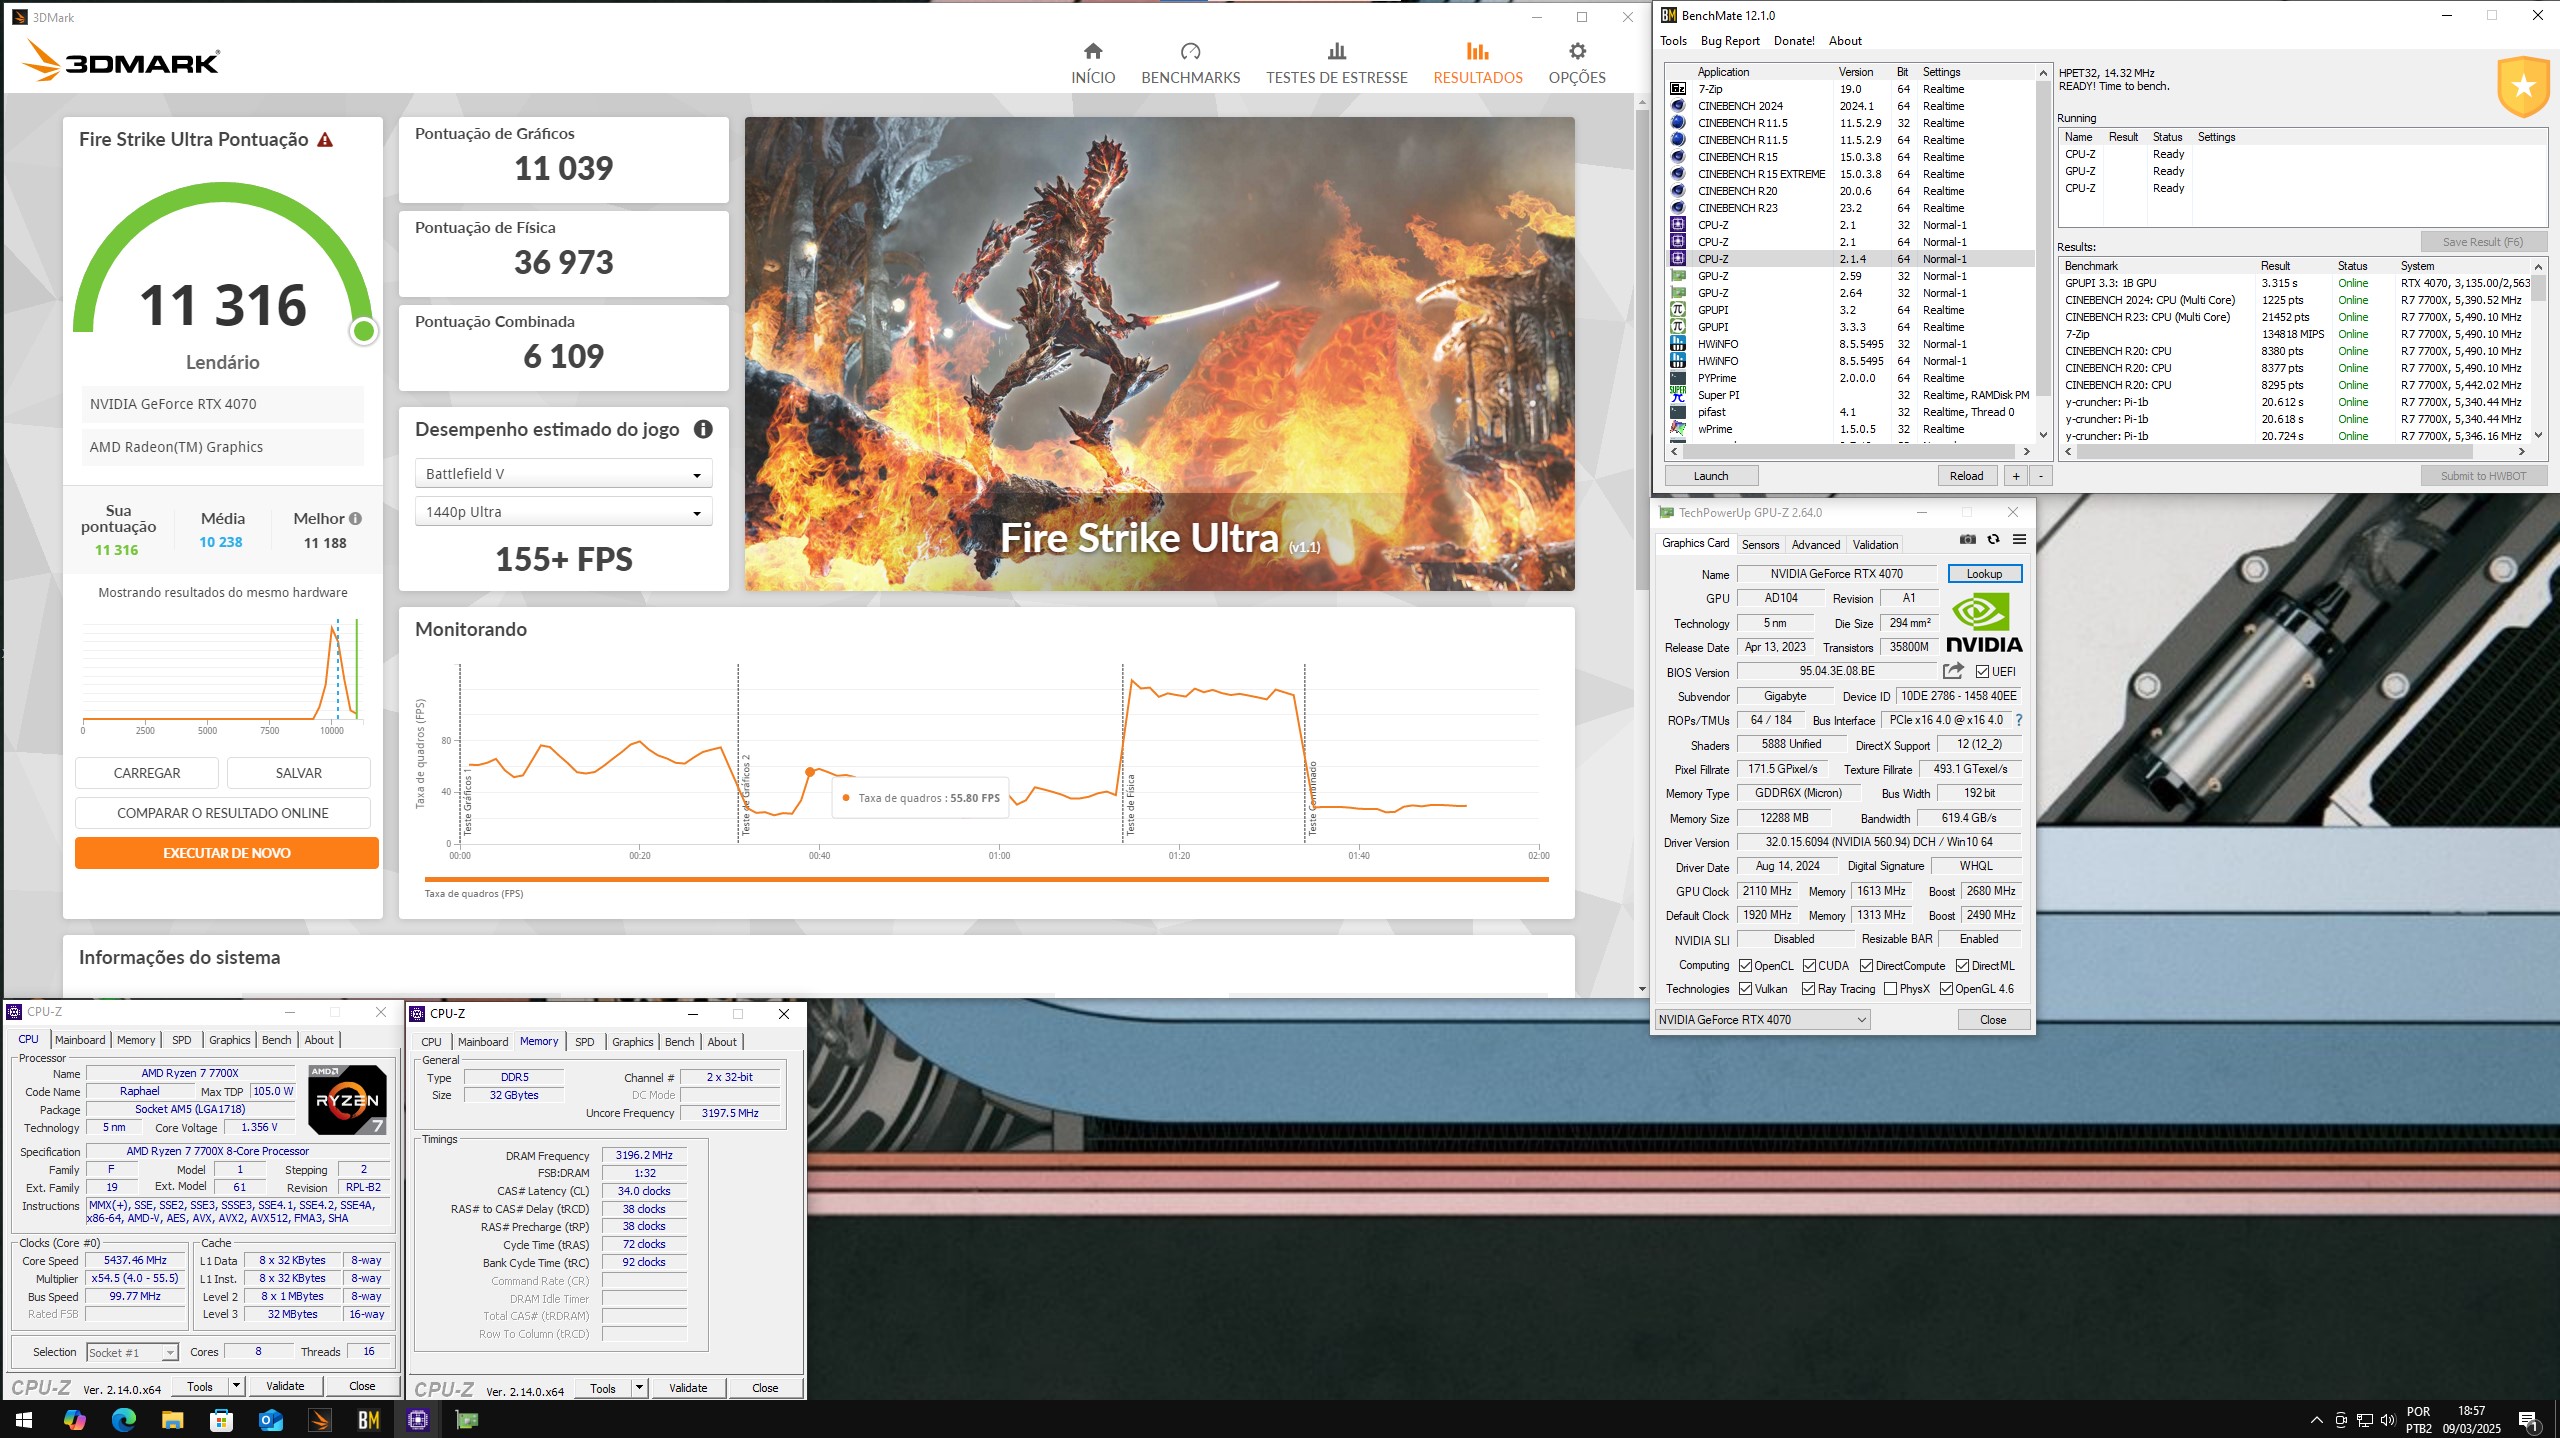Show hidden system tray icons chevron
2560x1438 pixels.
(x=2316, y=1420)
